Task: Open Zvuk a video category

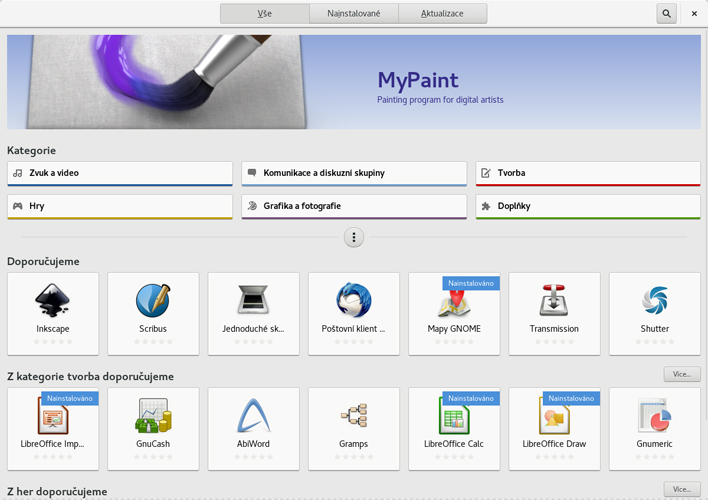Action: click(120, 173)
